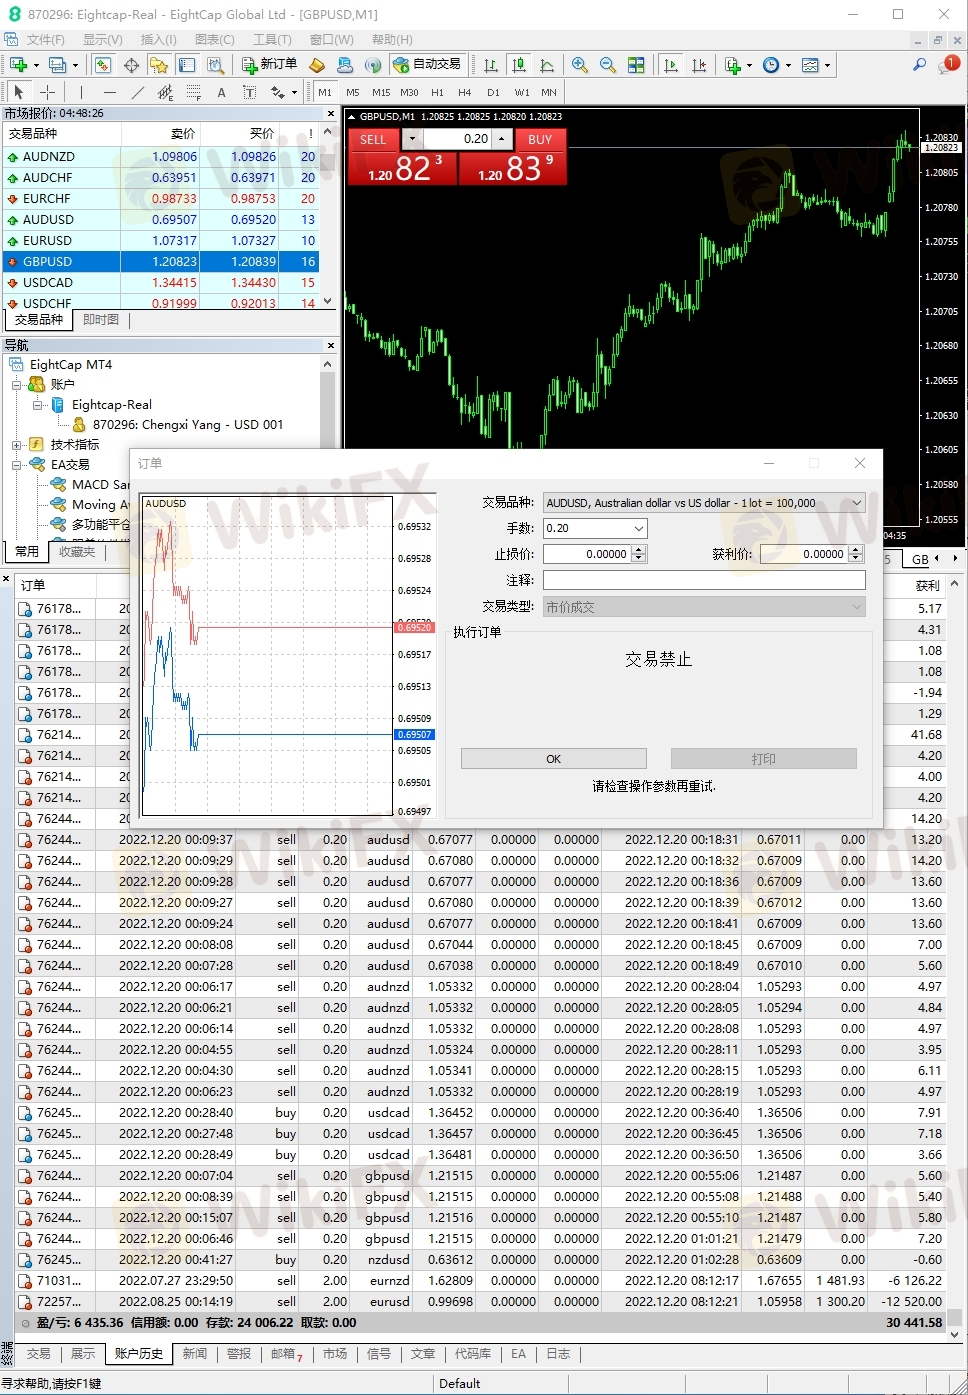The height and width of the screenshot is (1395, 968).
Task: Open a new chart from toolbar
Action: (18, 65)
